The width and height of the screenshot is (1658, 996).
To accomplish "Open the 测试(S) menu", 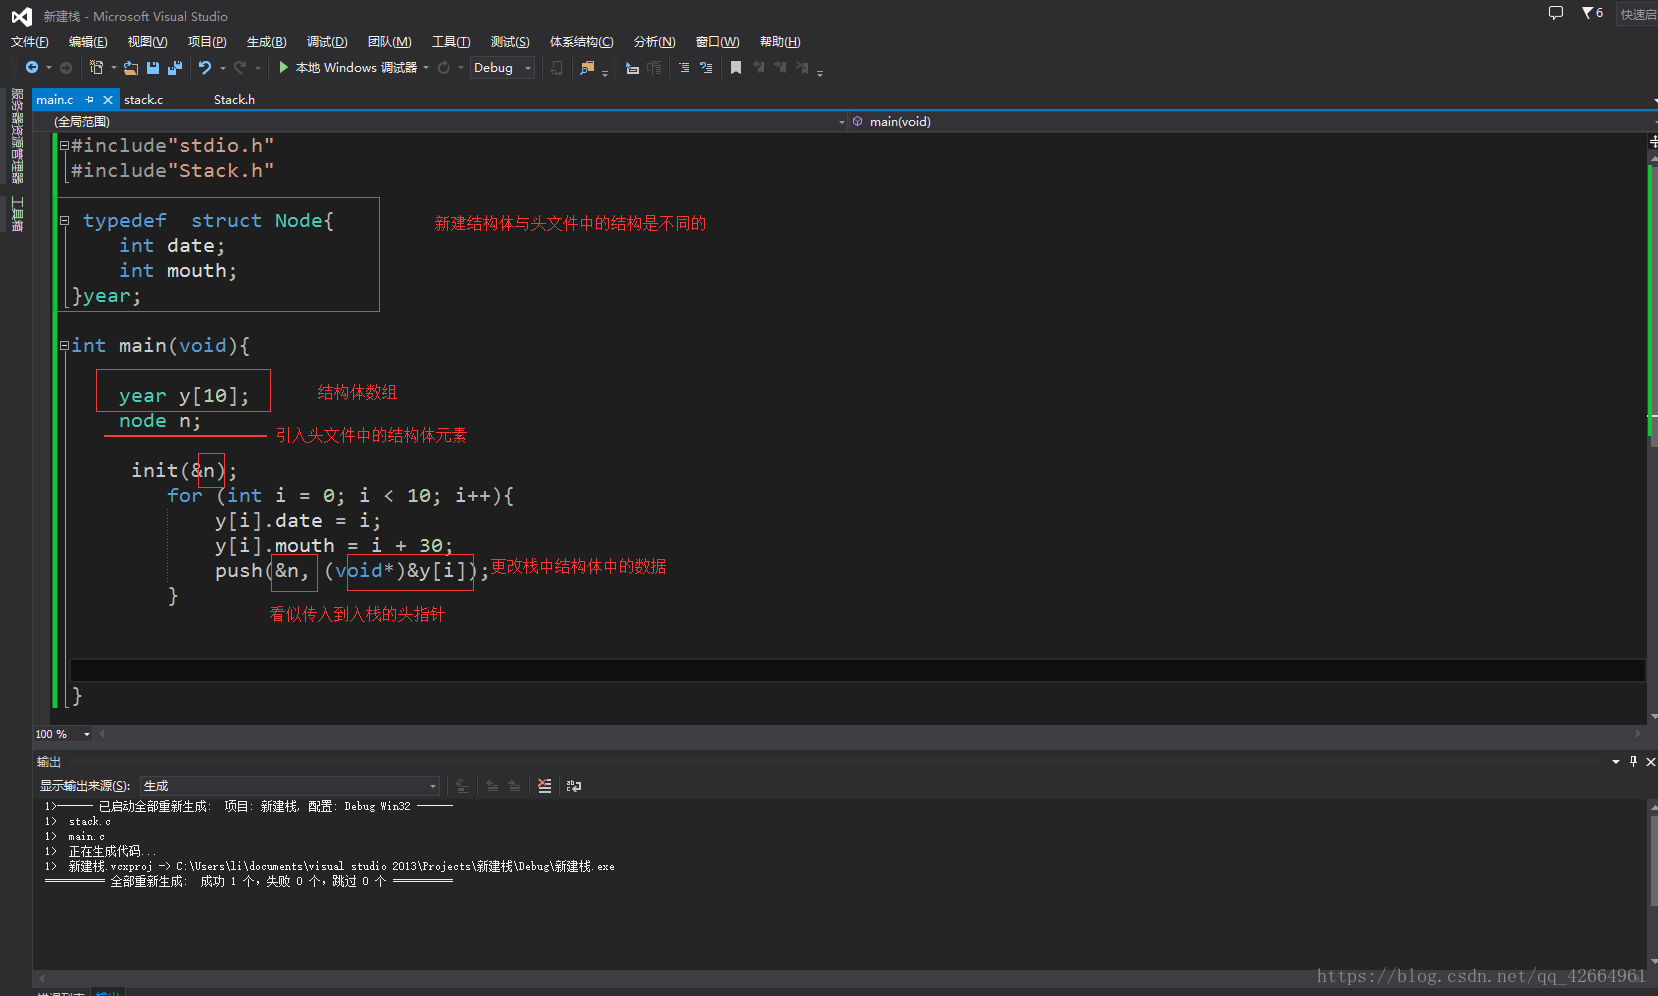I will (x=510, y=42).
